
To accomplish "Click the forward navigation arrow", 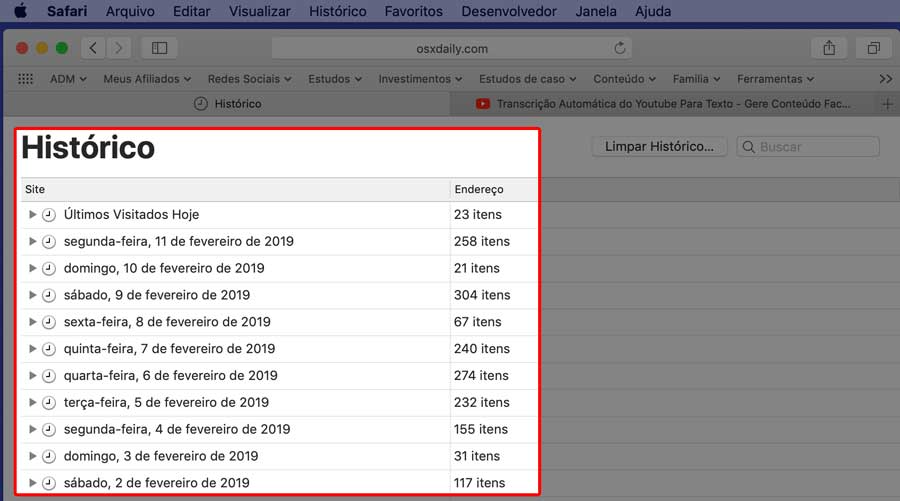I will [x=119, y=48].
